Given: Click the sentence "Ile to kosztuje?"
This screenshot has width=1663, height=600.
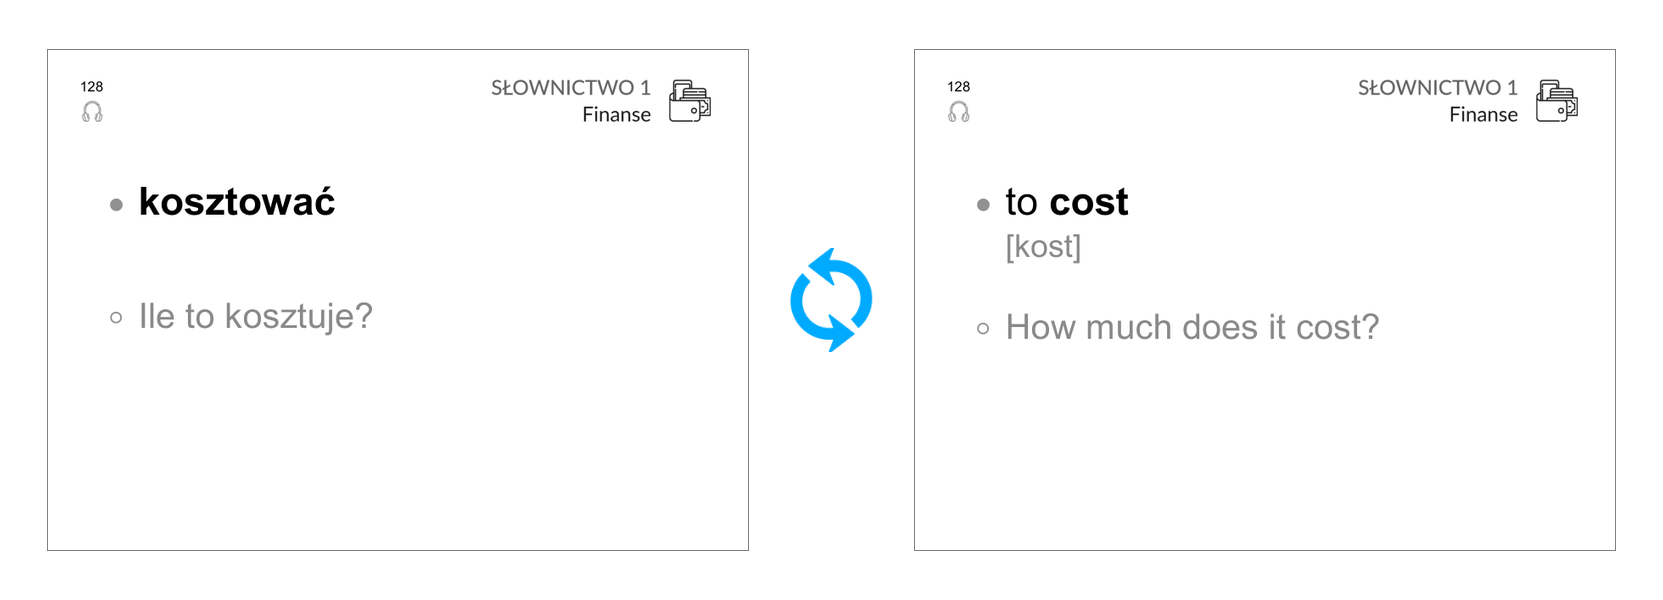Looking at the screenshot, I should tap(256, 316).
